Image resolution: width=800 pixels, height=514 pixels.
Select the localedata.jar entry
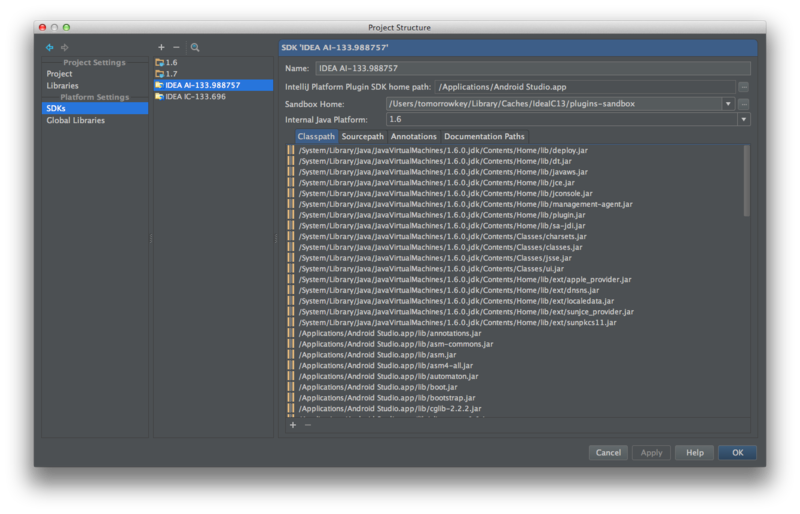tap(514, 301)
